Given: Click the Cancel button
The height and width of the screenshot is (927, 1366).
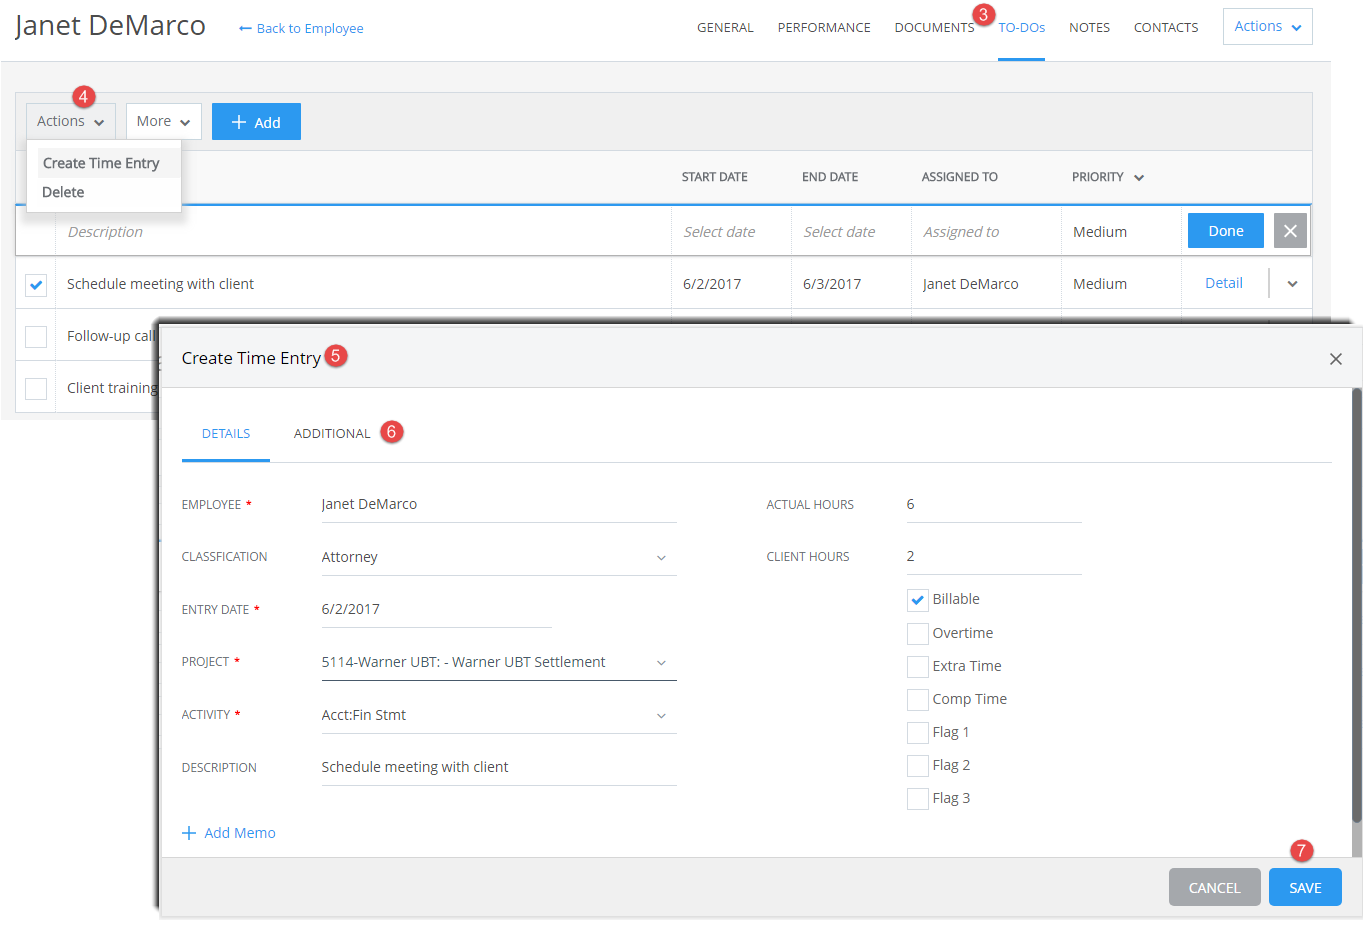Looking at the screenshot, I should pyautogui.click(x=1214, y=888).
